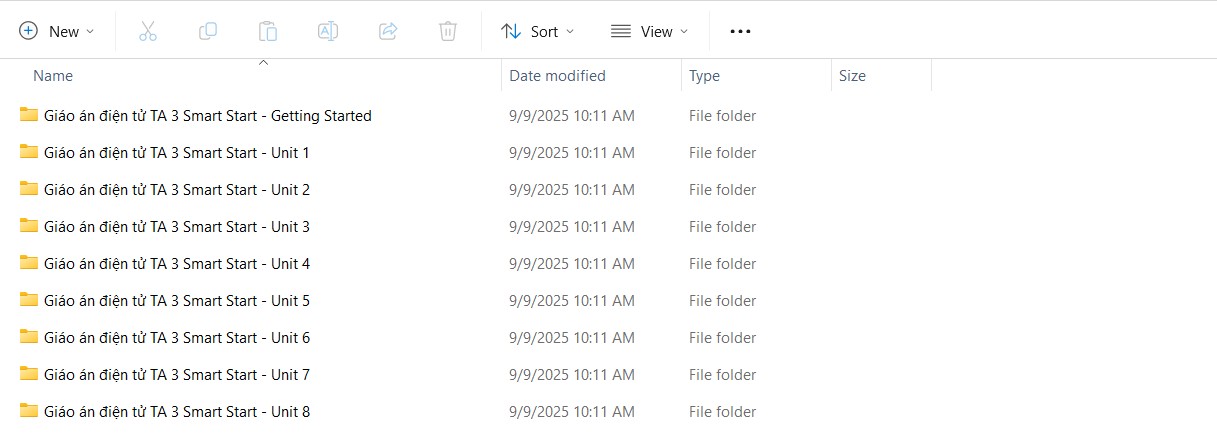Click the folder icon beside Unit 6
The height and width of the screenshot is (433, 1217).
28,337
